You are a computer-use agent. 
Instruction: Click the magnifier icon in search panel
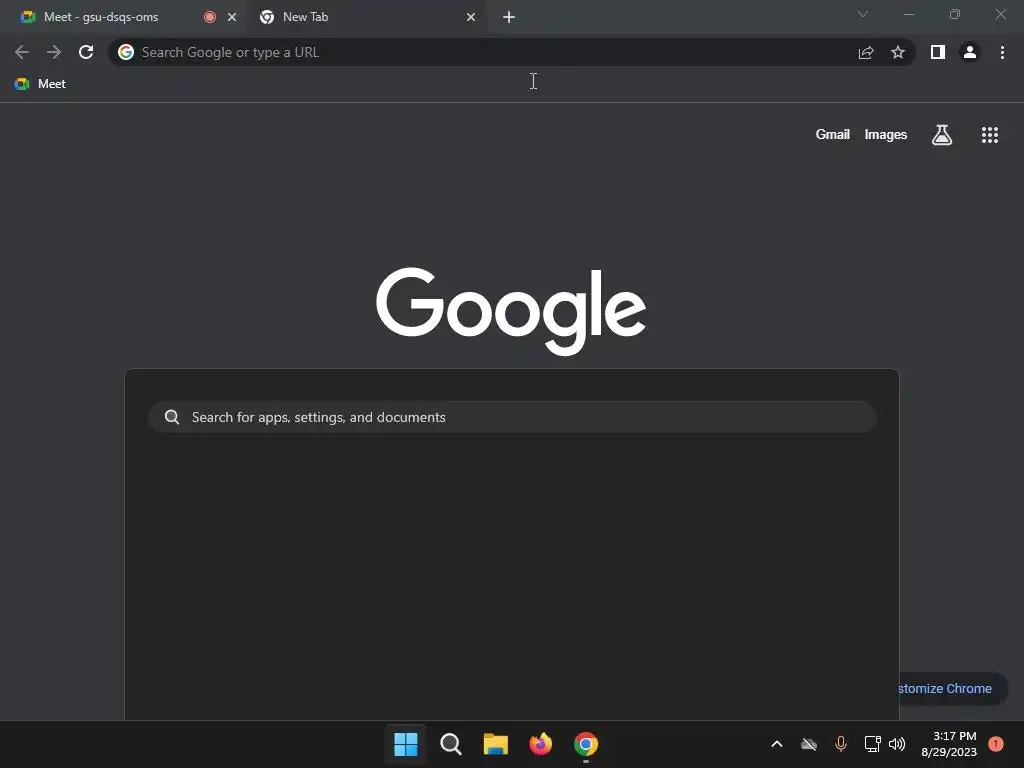click(x=172, y=417)
